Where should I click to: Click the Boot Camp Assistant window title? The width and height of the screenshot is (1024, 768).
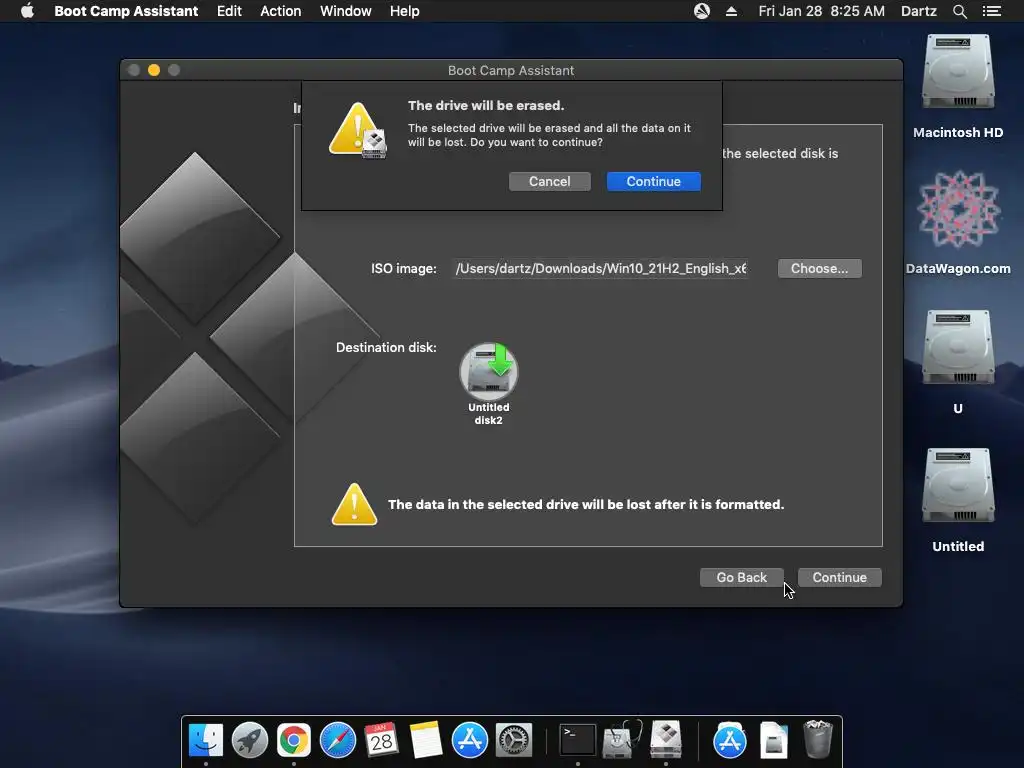[511, 70]
